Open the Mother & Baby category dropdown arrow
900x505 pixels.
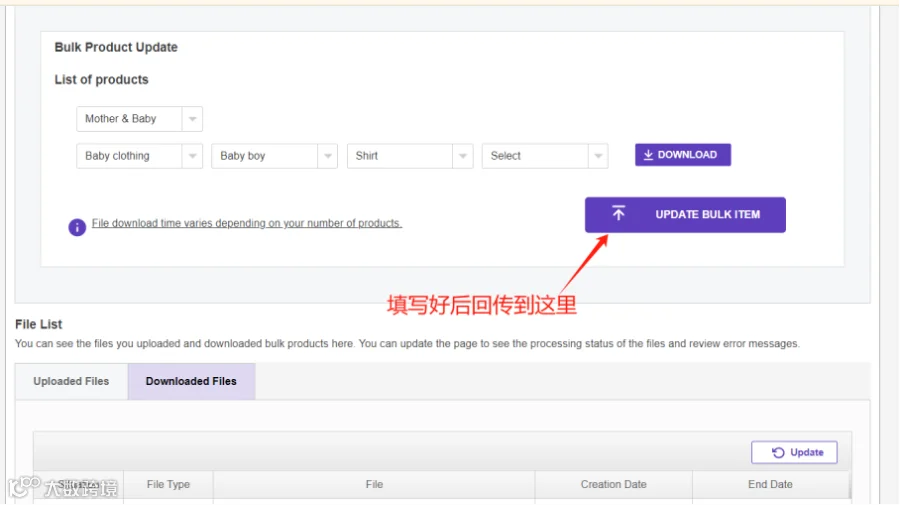pyautogui.click(x=192, y=119)
